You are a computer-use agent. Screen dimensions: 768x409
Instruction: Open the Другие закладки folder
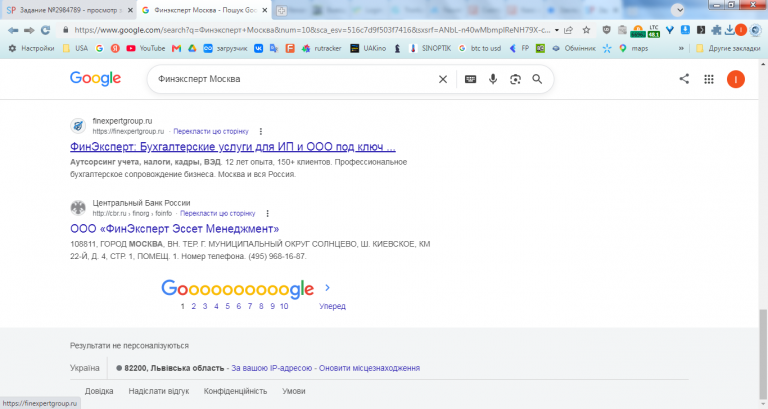coord(728,48)
